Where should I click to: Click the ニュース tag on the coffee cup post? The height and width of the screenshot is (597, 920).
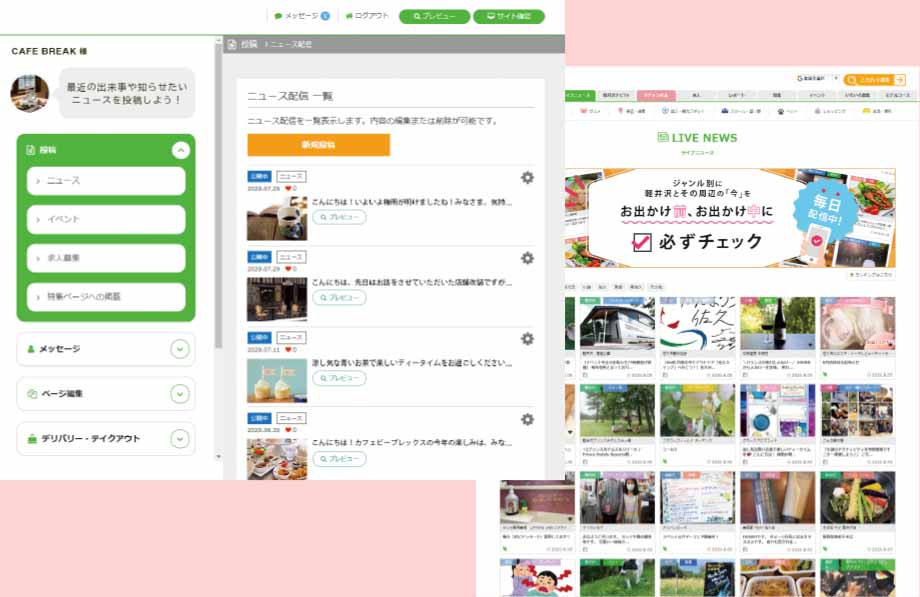(x=291, y=176)
